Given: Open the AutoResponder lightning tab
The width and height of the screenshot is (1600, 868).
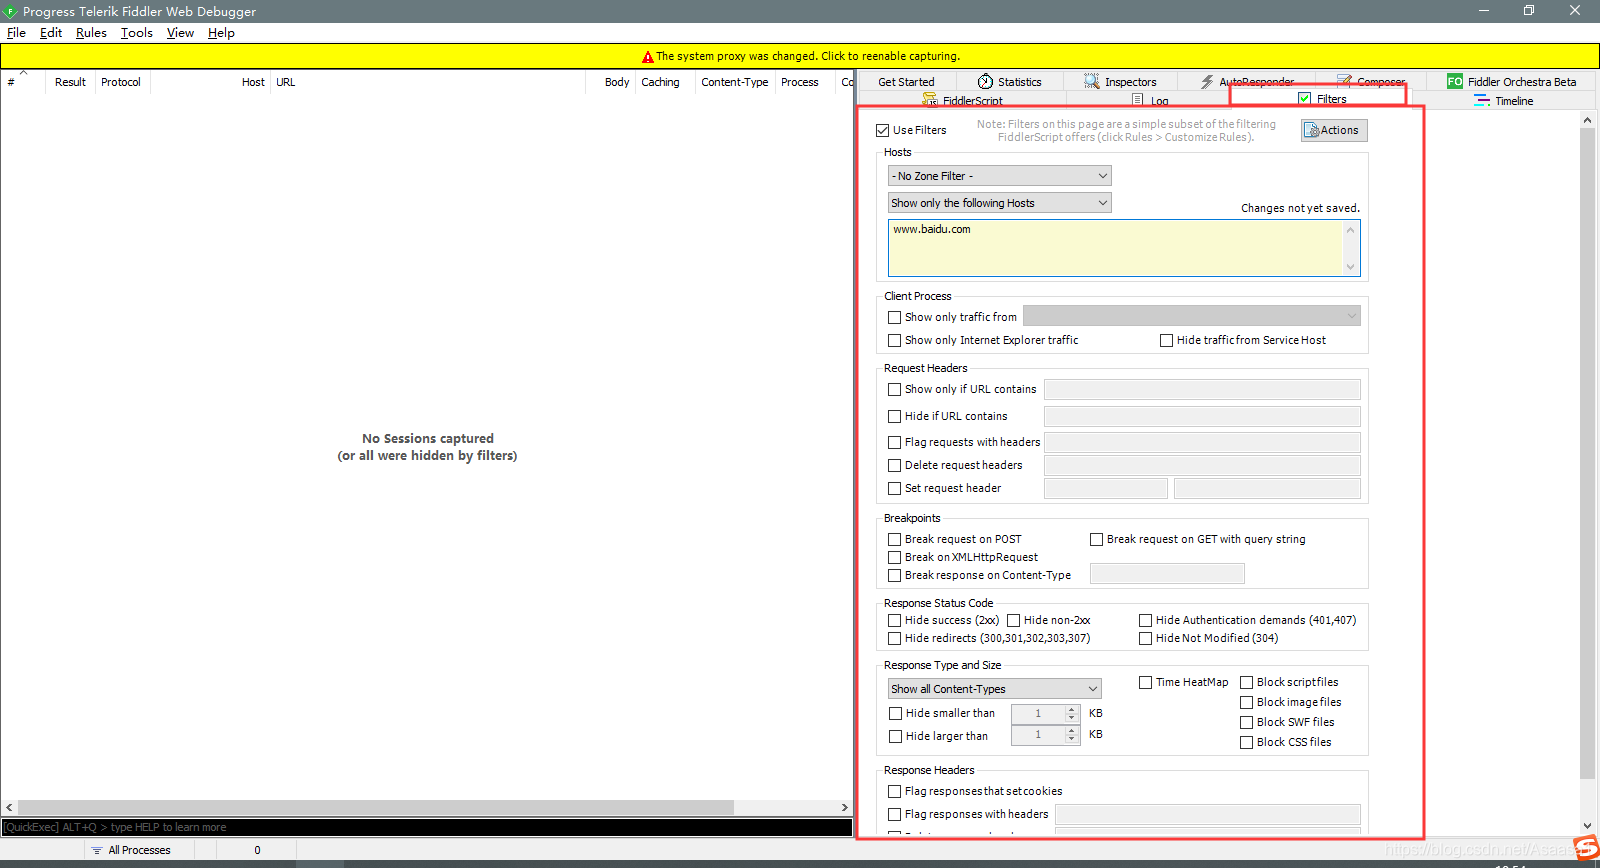Looking at the screenshot, I should coord(1247,82).
